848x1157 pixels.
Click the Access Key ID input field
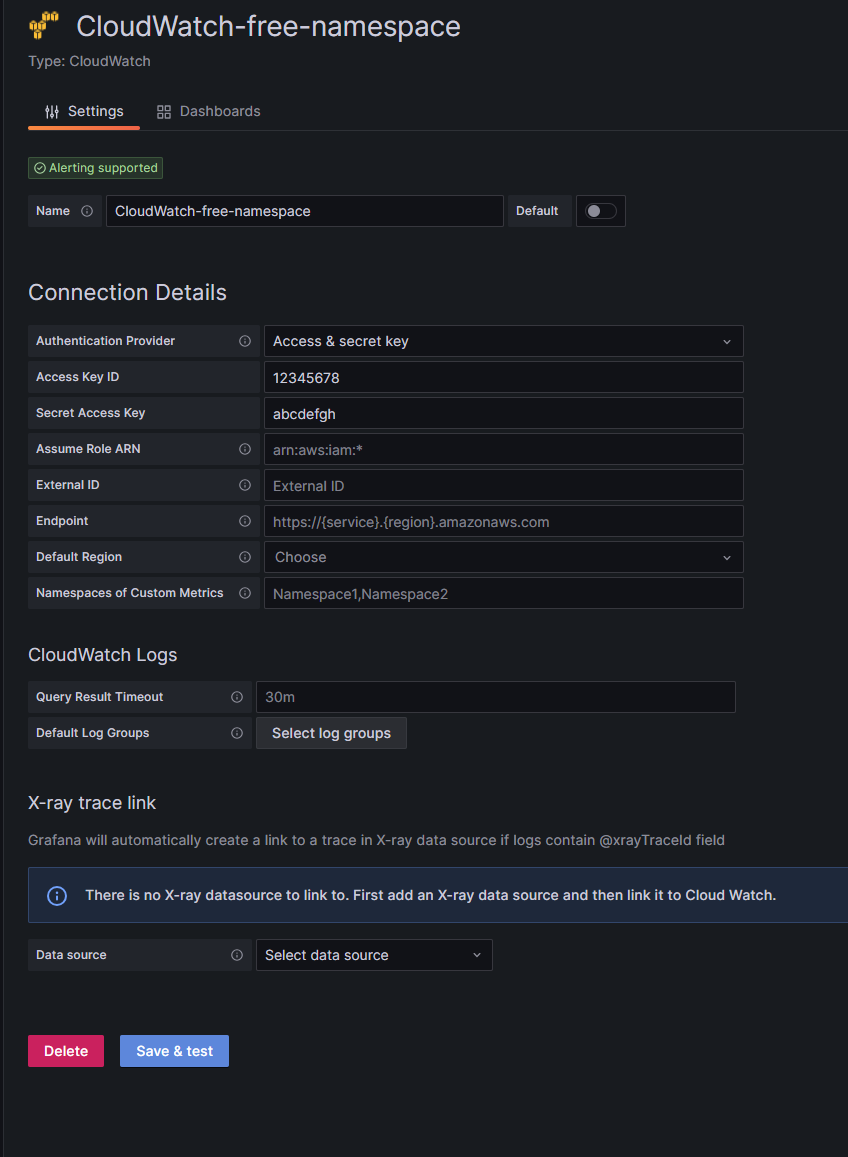[x=503, y=377]
